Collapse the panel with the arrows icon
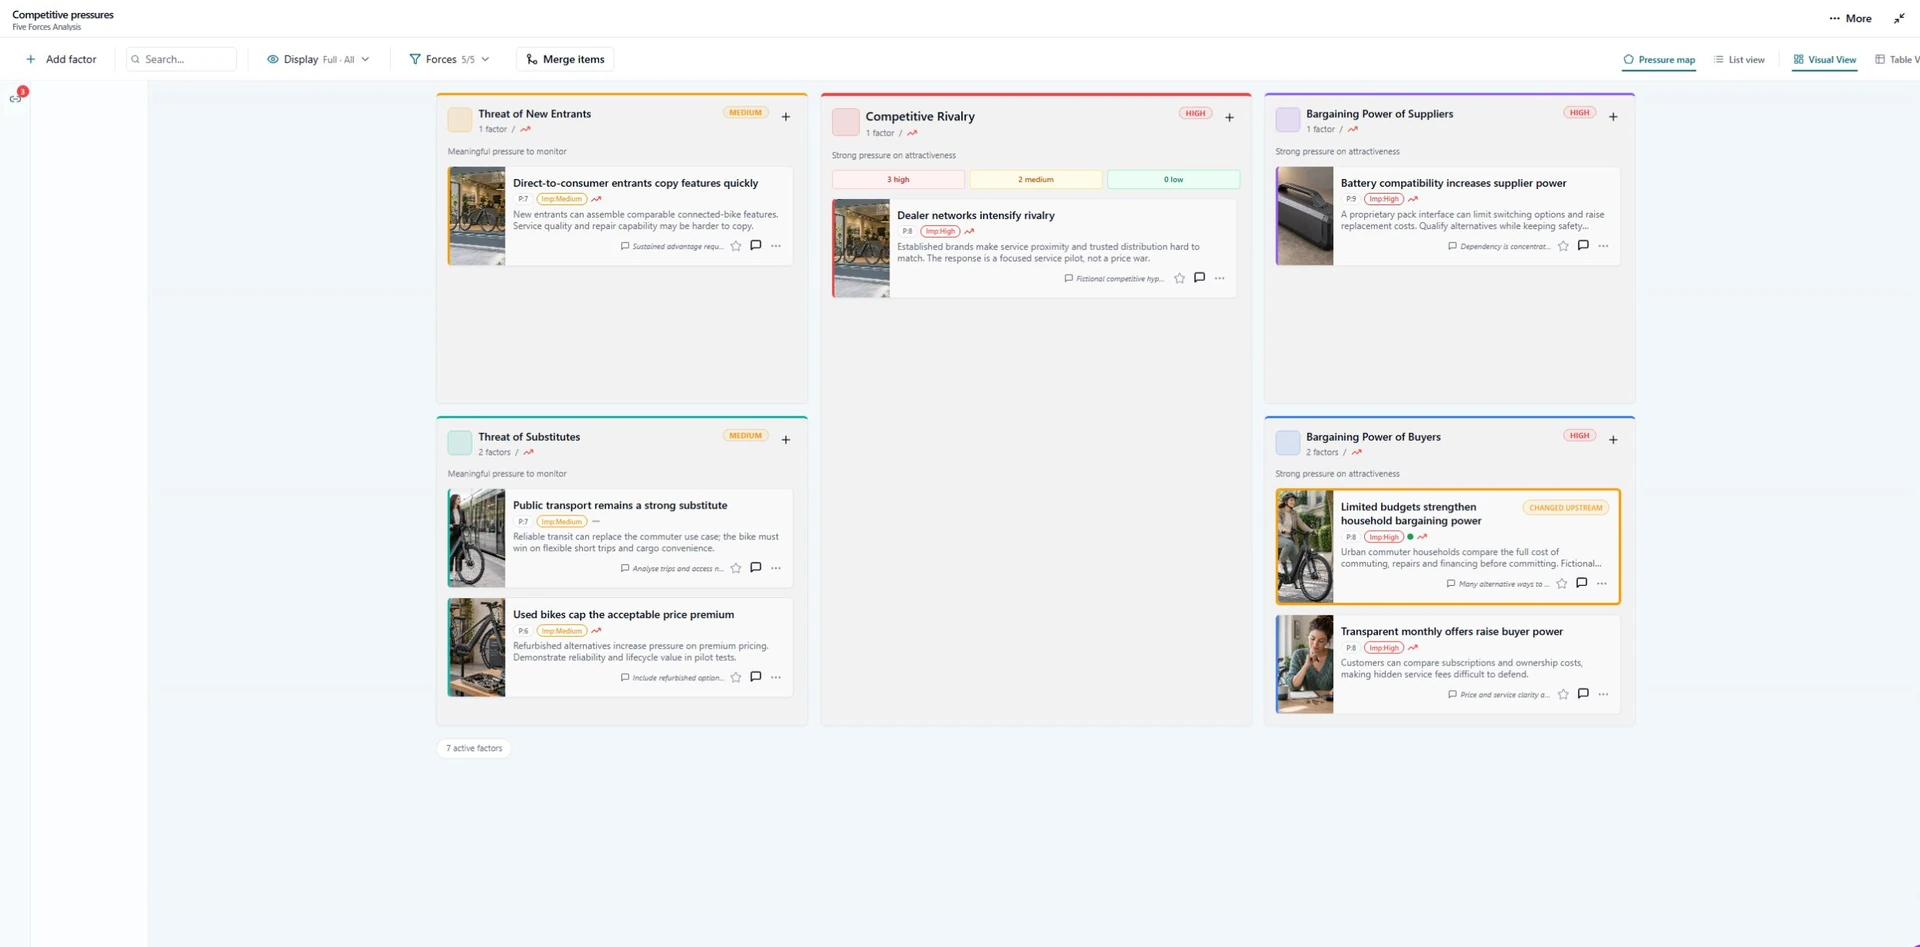This screenshot has width=1920, height=947. point(1899,18)
